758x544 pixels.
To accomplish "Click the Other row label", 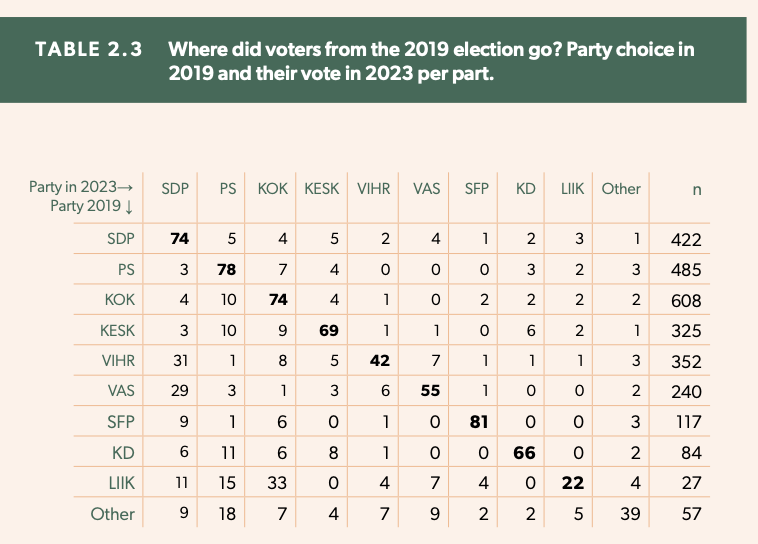I will coord(113,514).
